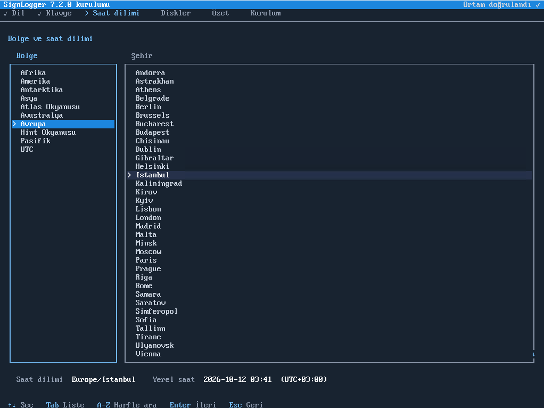544x408 pixels.
Task: Choose Minsk city
Action: 330,243
